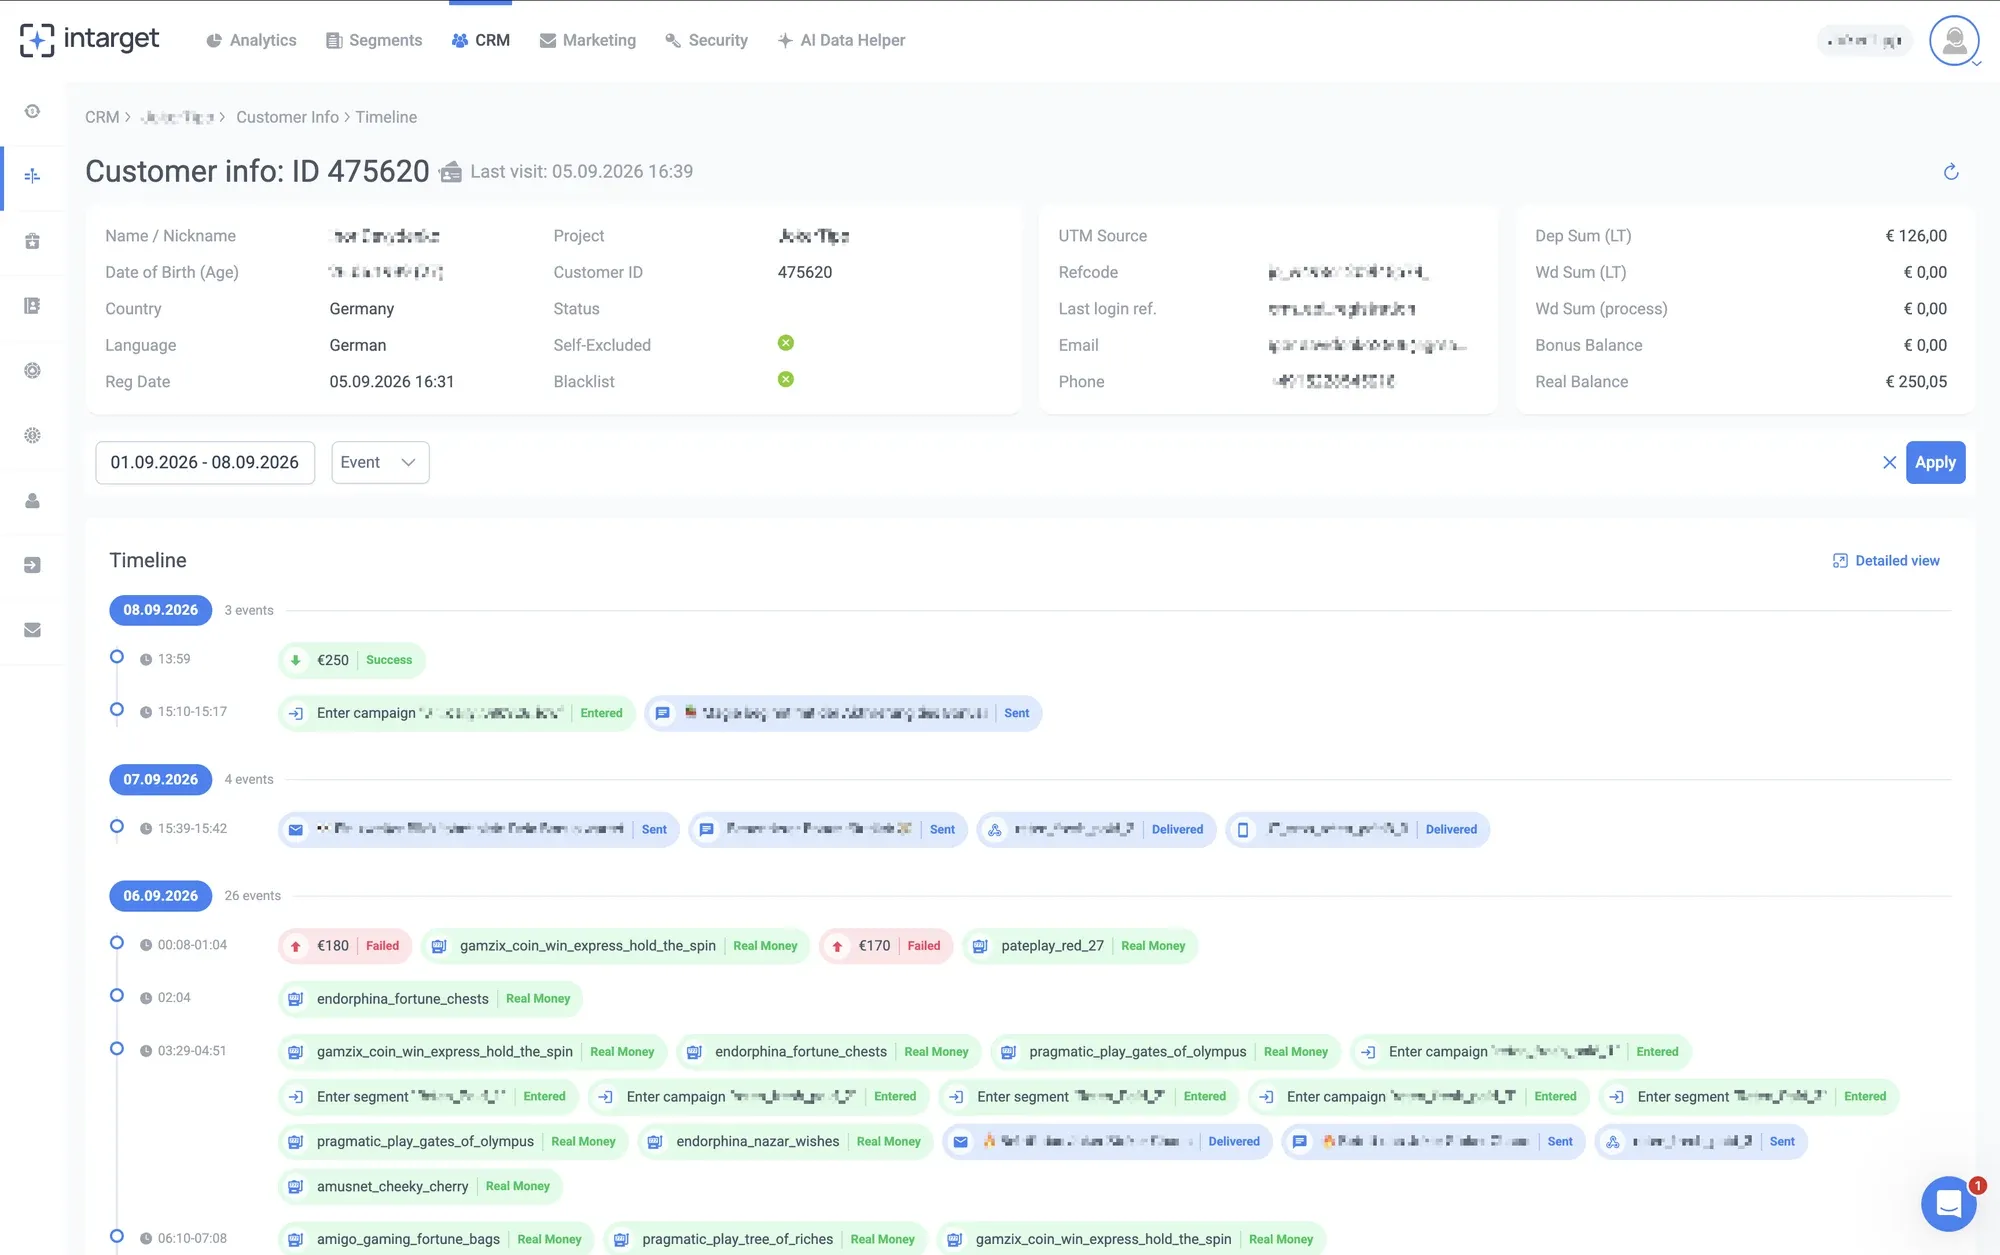Click the card icon next to customer ID

coord(451,172)
